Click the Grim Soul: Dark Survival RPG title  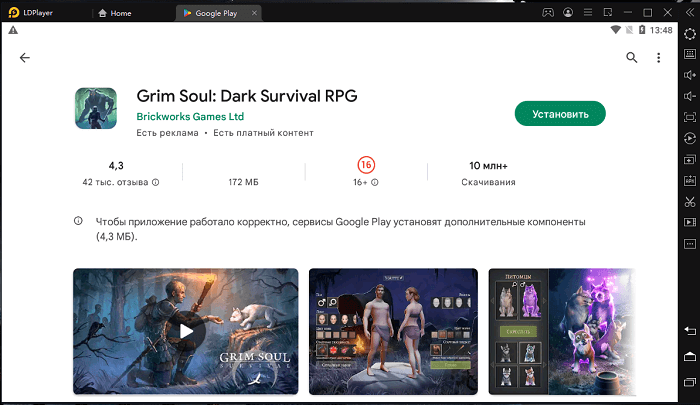click(247, 96)
